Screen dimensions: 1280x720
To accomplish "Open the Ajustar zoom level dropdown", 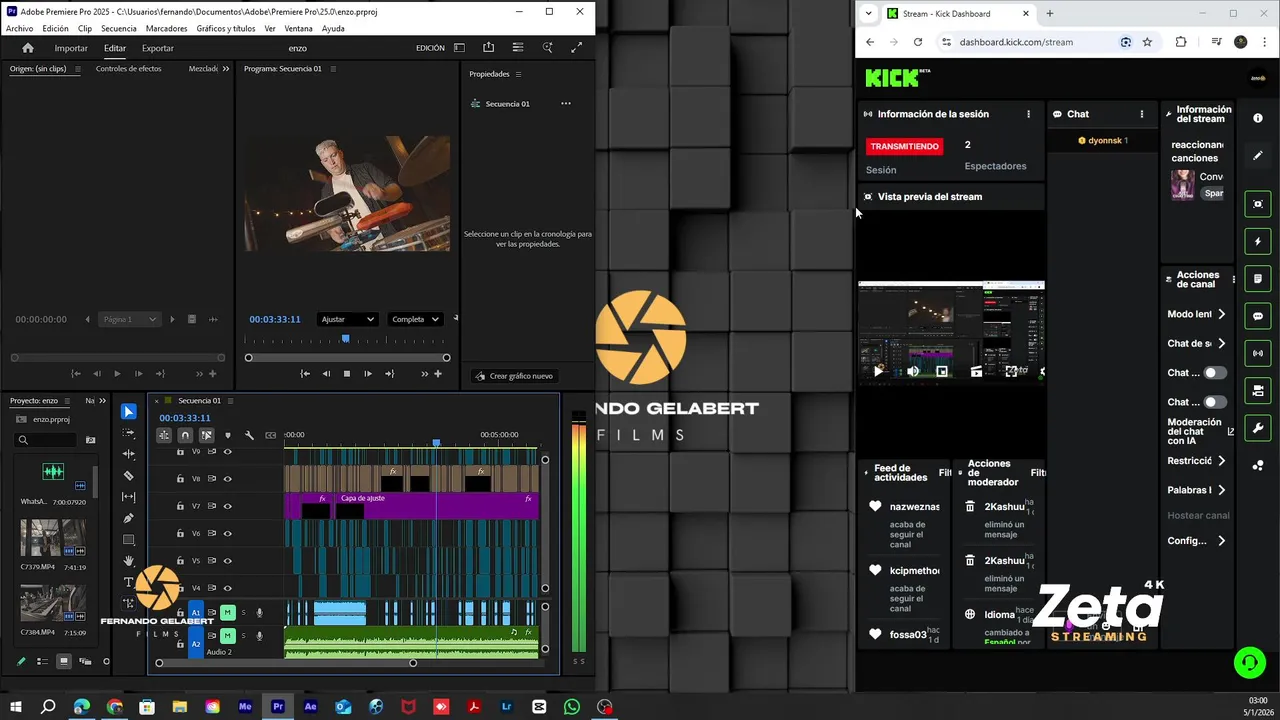I will tap(347, 319).
